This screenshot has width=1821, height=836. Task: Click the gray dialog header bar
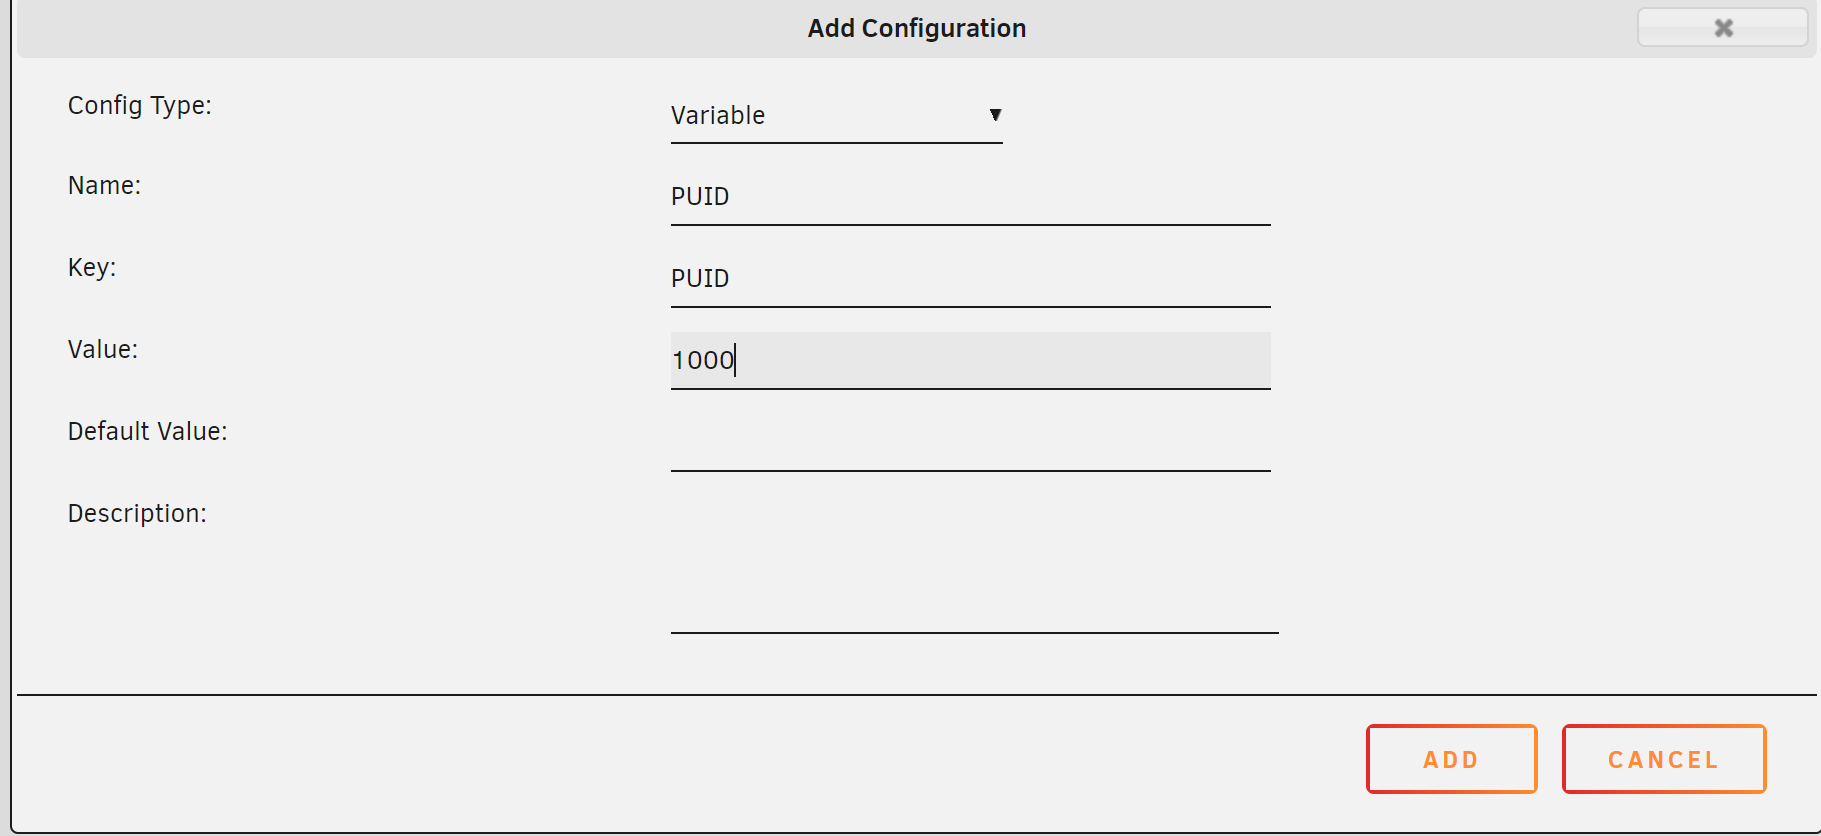(x=917, y=28)
